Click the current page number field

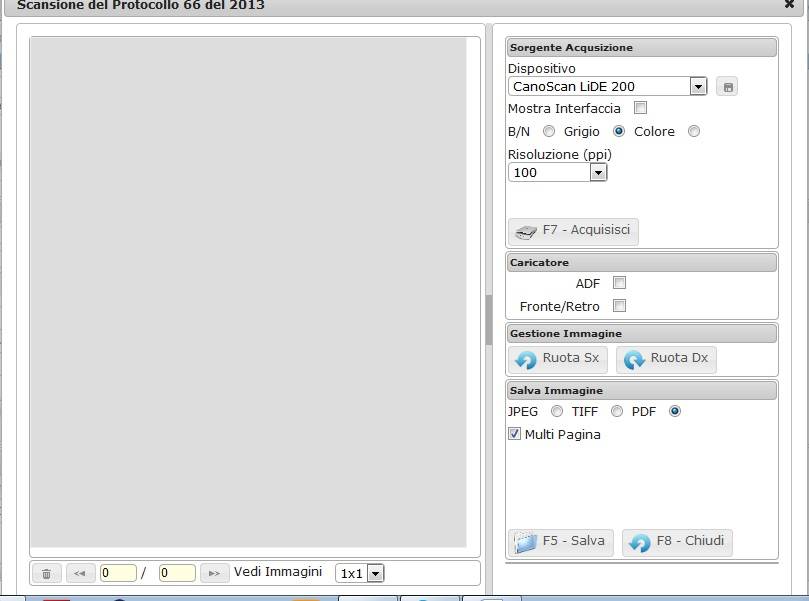point(118,573)
